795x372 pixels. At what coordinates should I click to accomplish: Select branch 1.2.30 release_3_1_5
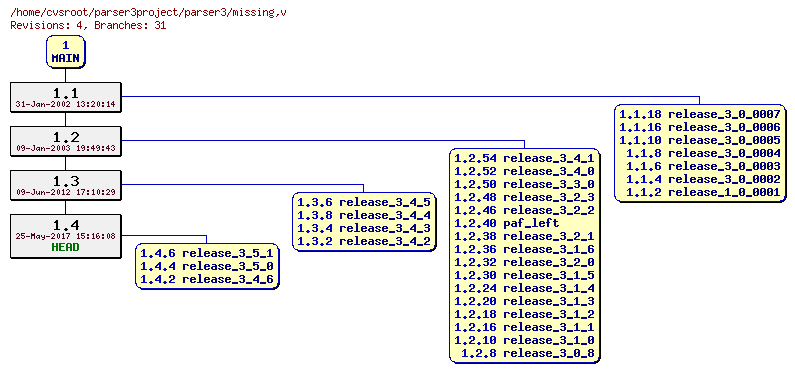tap(524, 275)
